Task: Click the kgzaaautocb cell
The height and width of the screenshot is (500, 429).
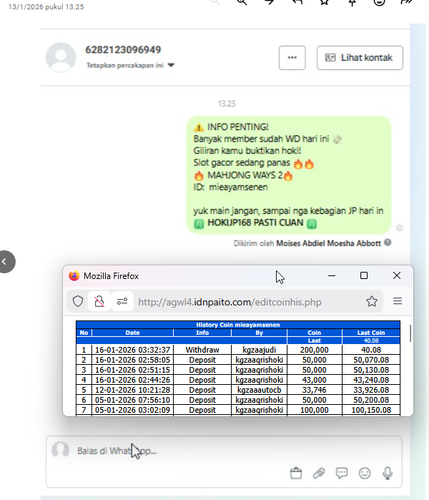Action: point(259,390)
